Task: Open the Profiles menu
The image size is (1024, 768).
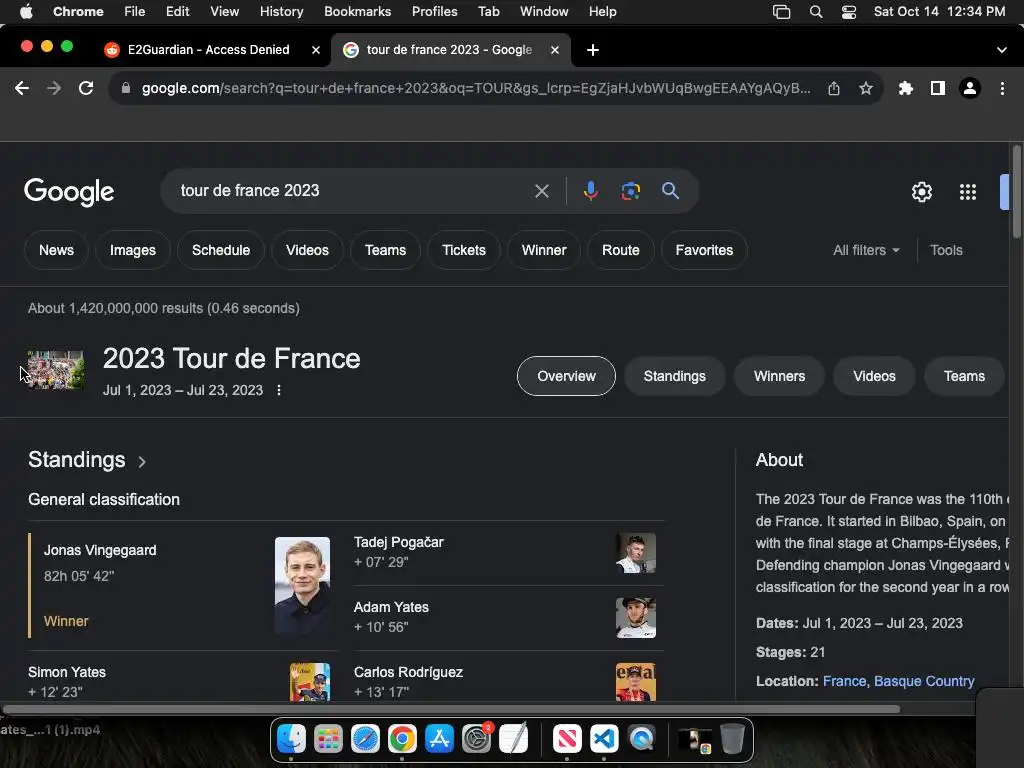Action: pyautogui.click(x=434, y=12)
